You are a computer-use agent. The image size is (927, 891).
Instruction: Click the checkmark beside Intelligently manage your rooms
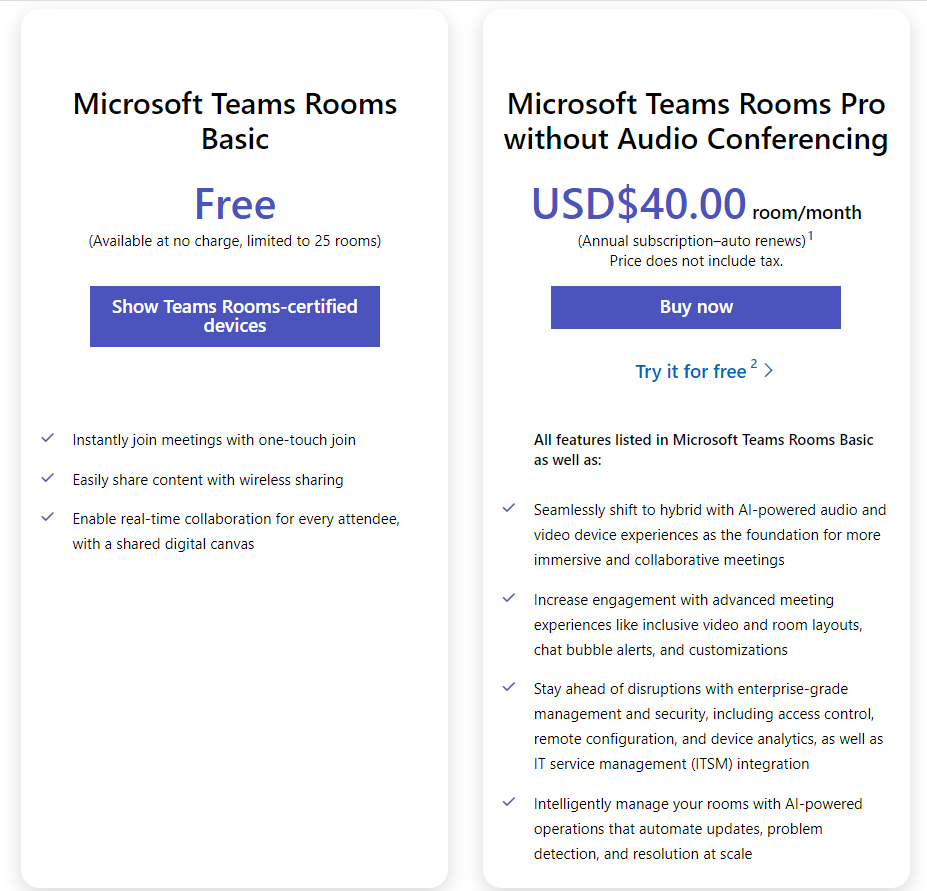coord(509,802)
